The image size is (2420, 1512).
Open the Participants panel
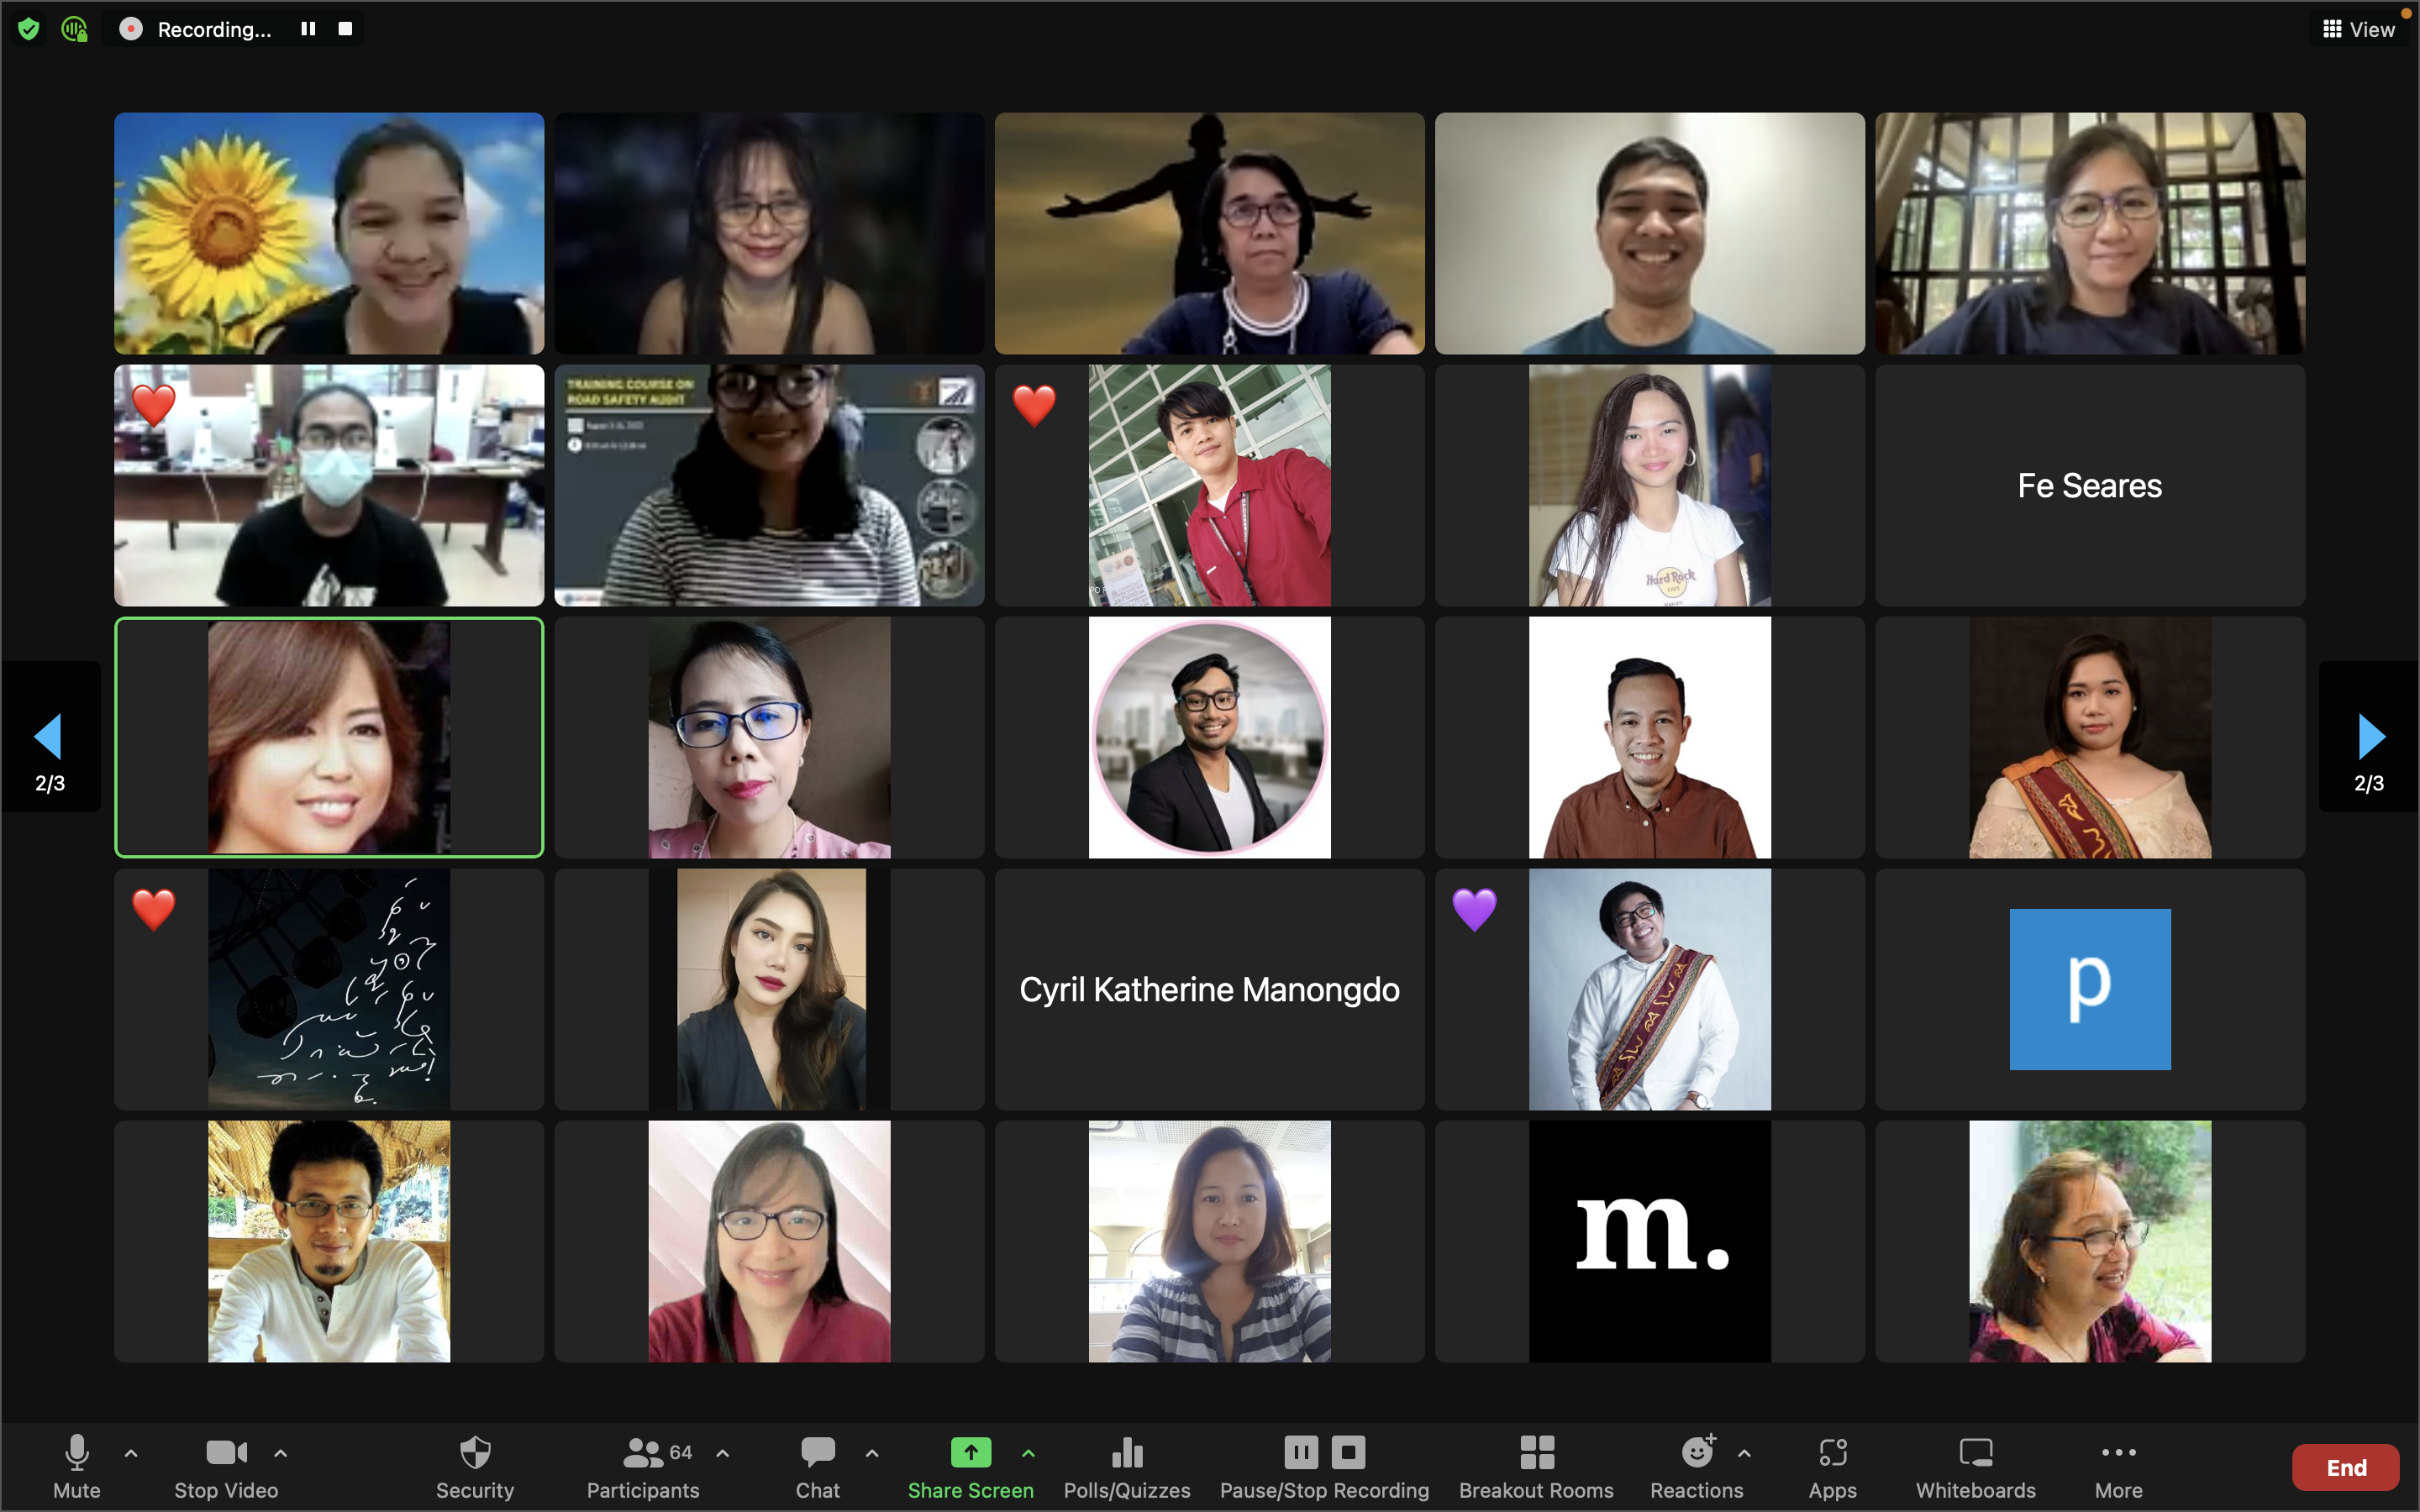pos(643,1466)
